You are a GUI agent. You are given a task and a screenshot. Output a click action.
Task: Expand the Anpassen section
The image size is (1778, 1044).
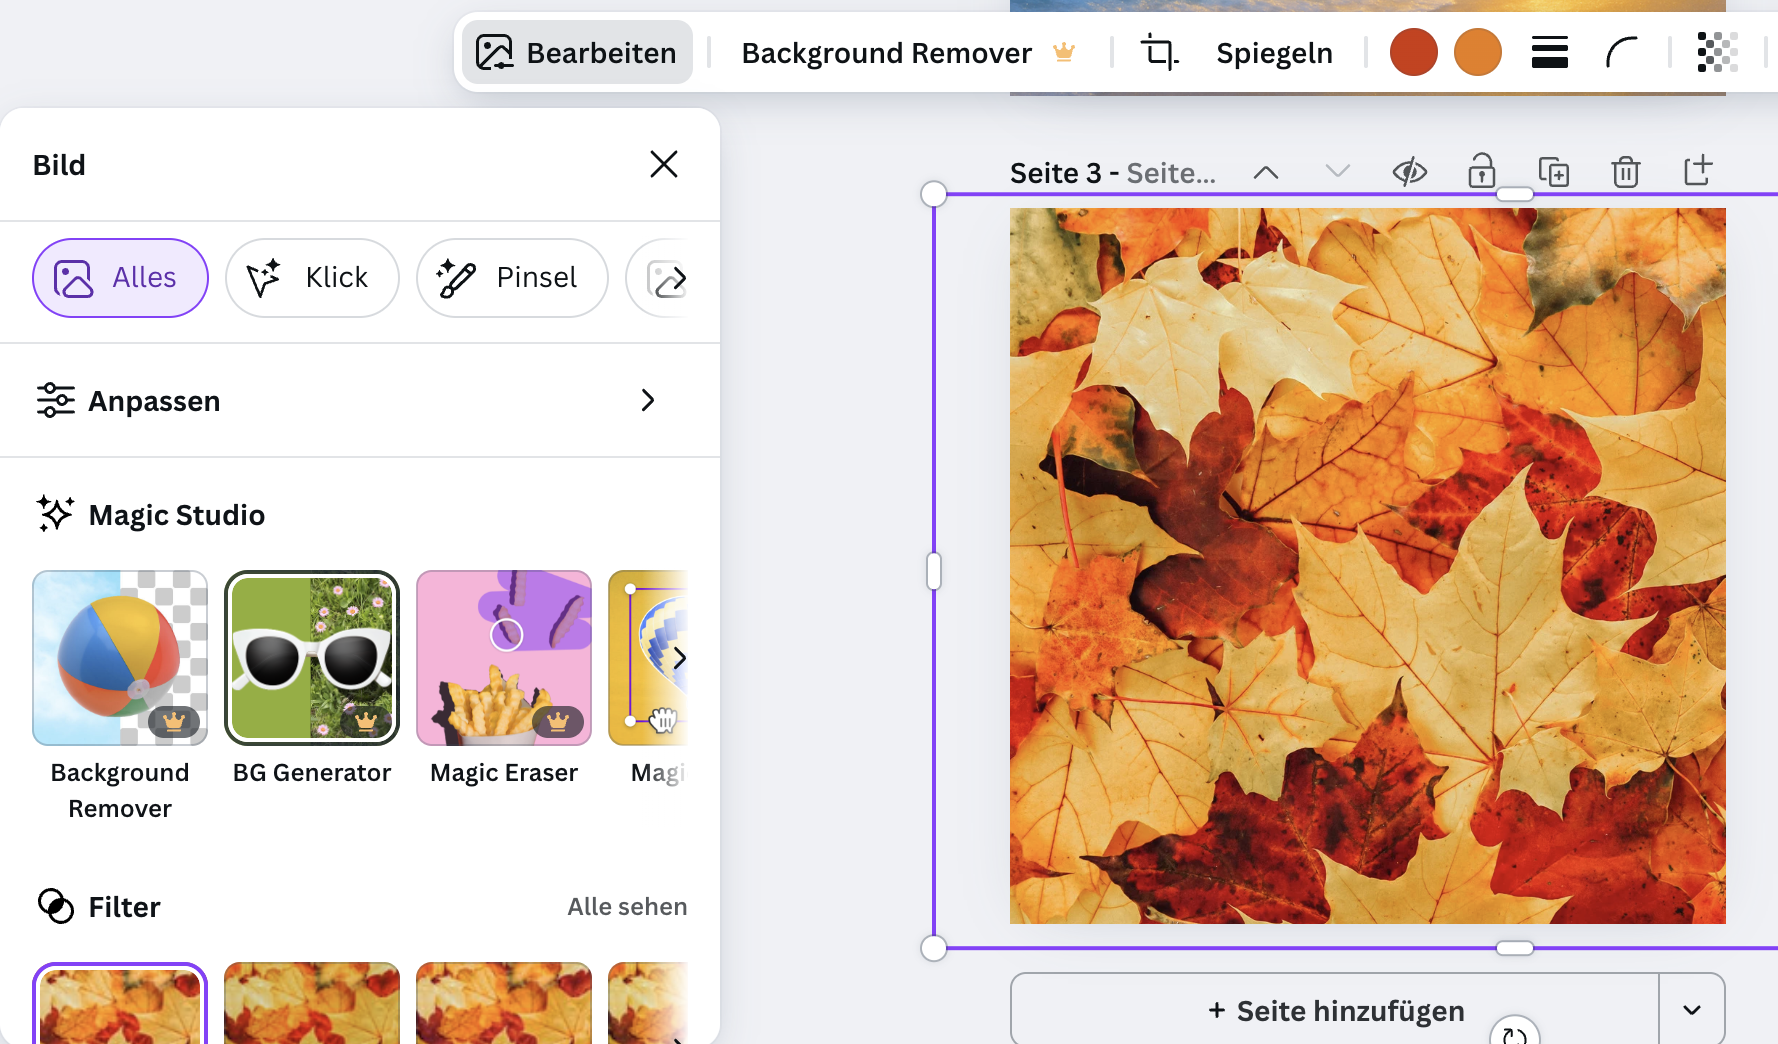click(647, 400)
